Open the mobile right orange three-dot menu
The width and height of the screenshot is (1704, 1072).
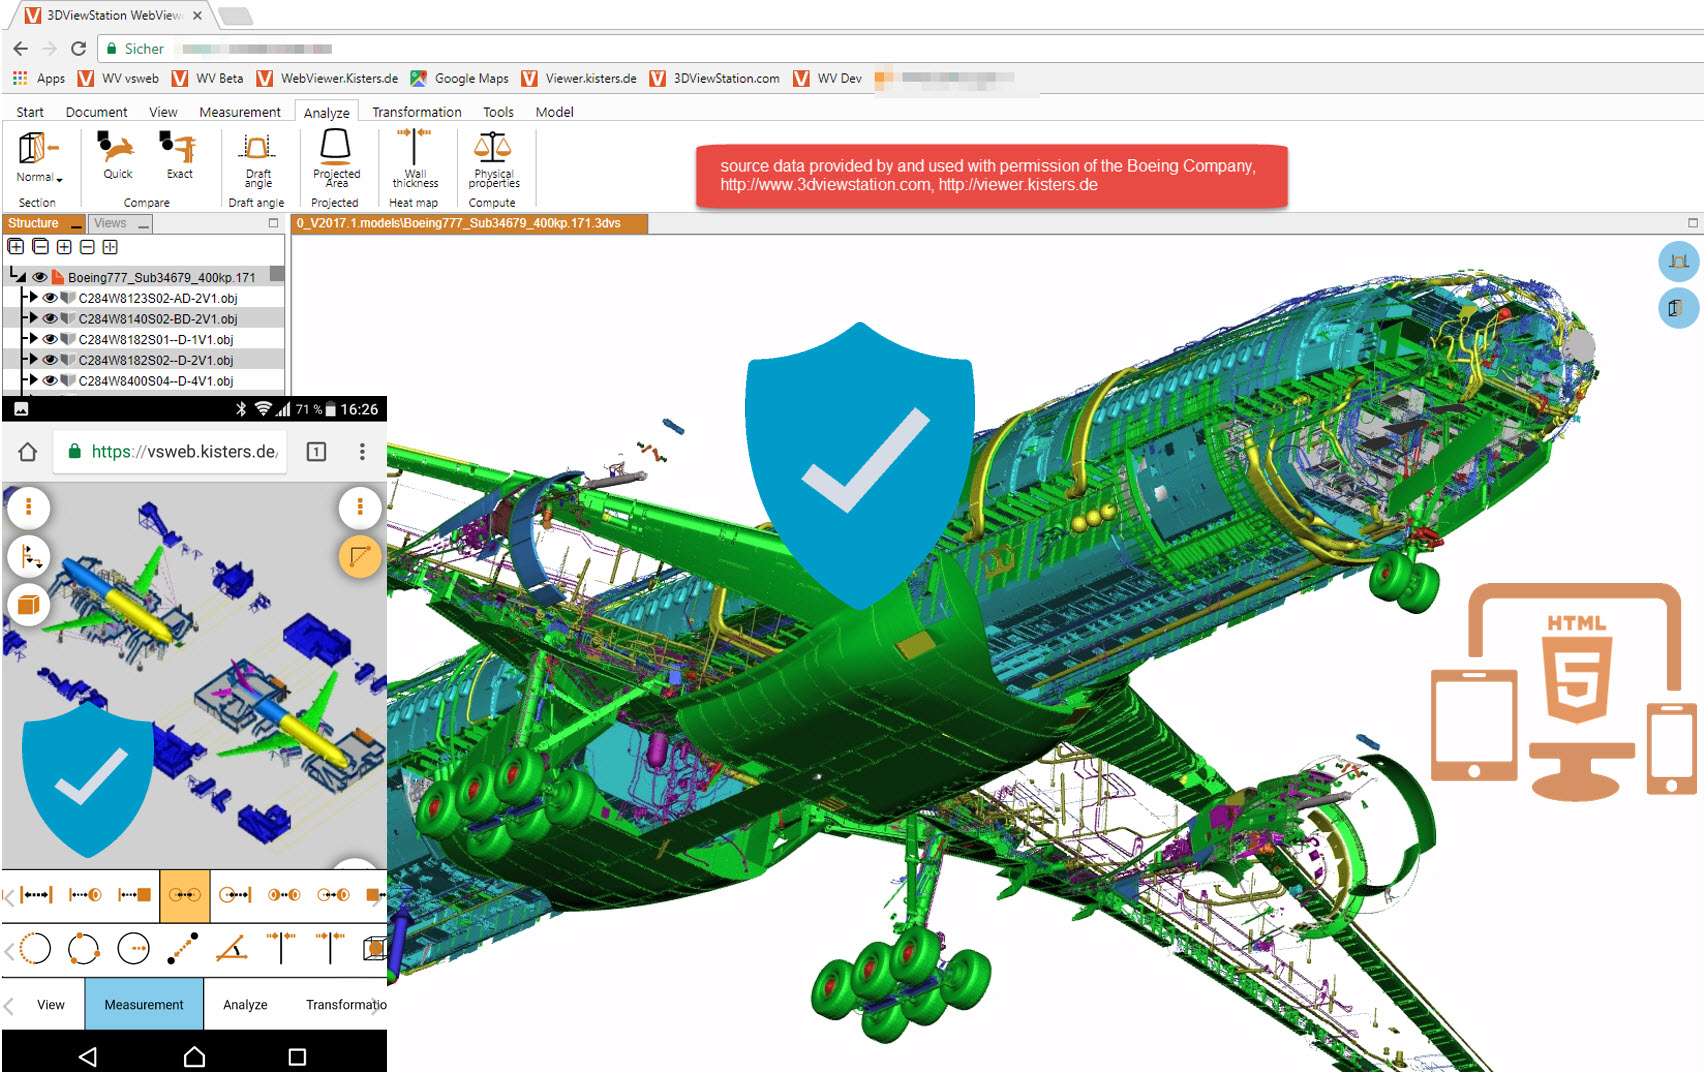pos(360,507)
